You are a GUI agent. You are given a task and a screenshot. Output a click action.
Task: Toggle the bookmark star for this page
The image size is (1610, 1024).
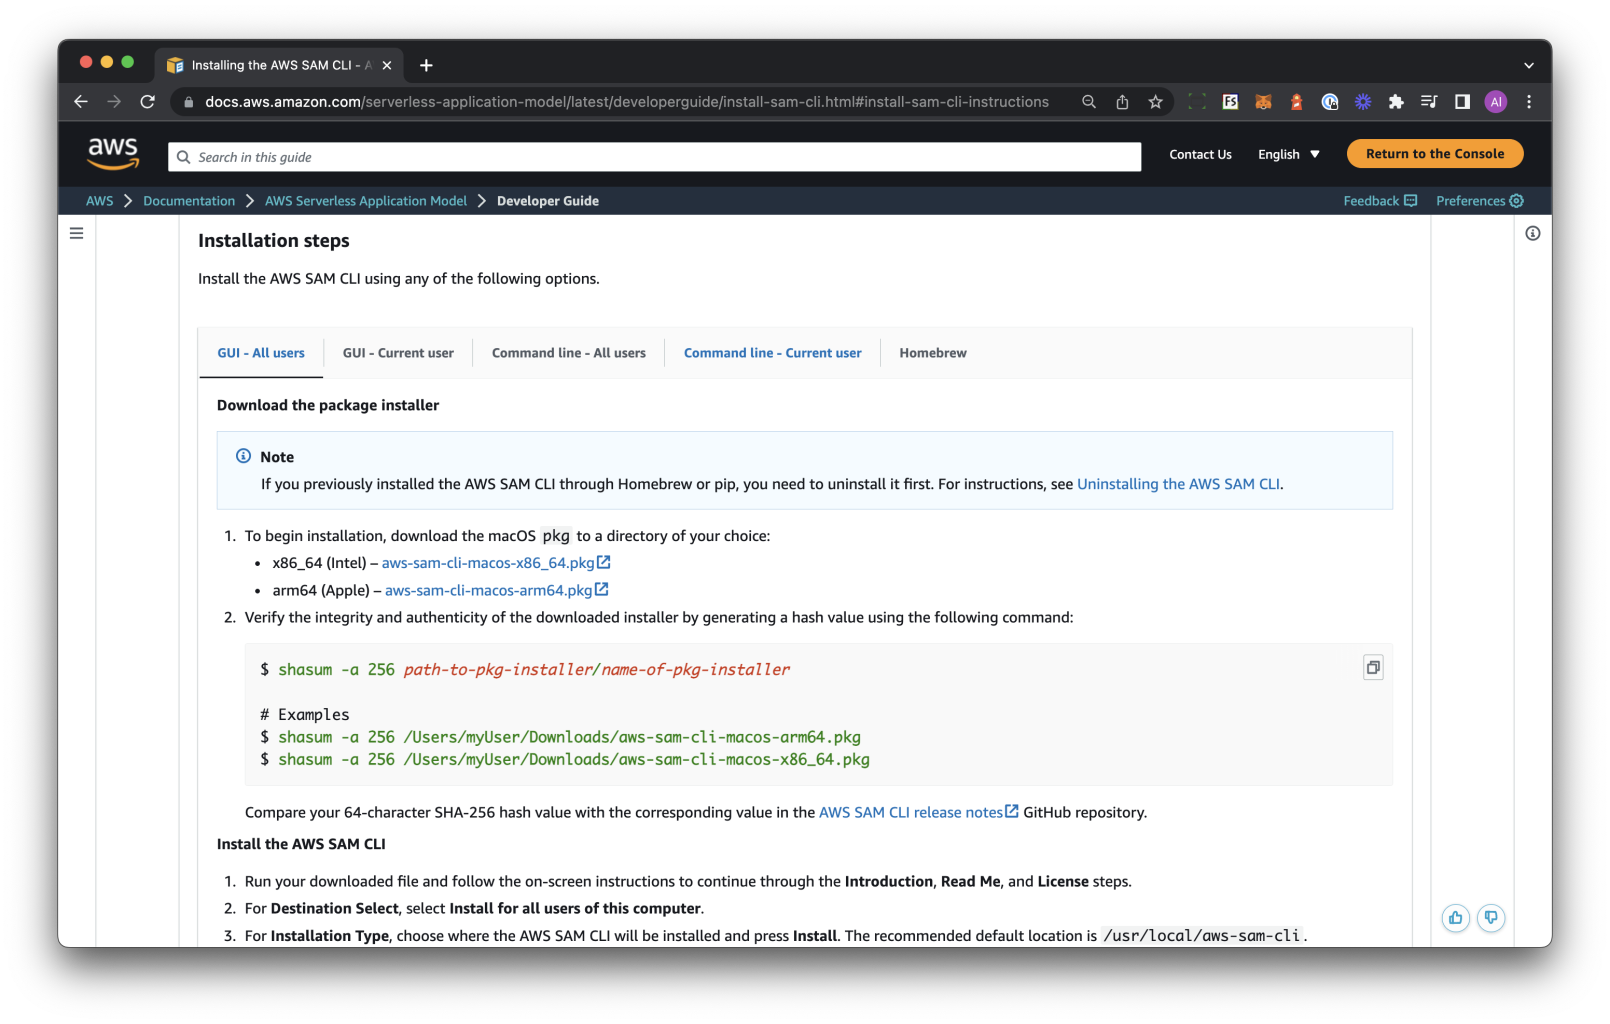click(1155, 101)
